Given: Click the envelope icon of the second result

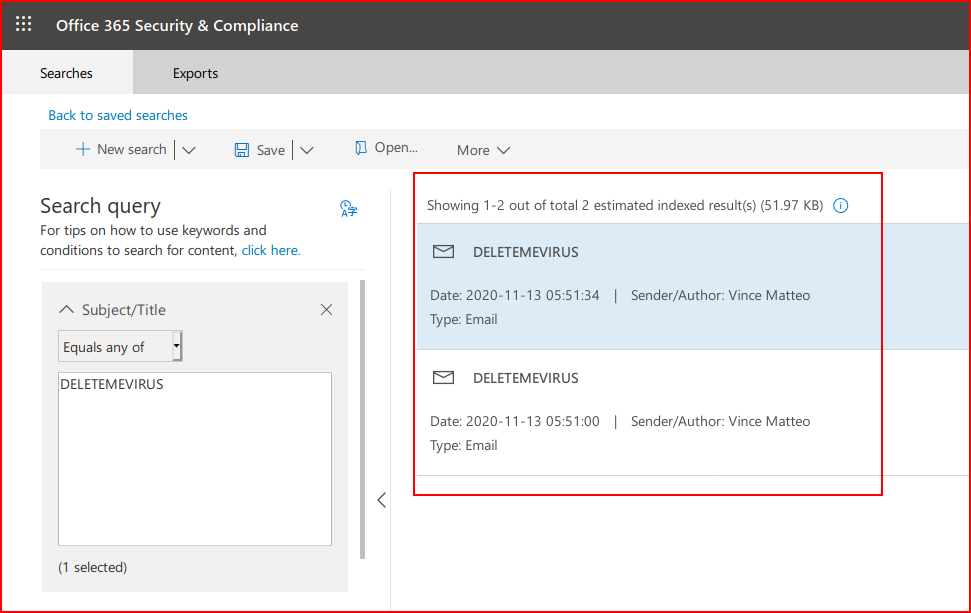Looking at the screenshot, I should [x=443, y=377].
